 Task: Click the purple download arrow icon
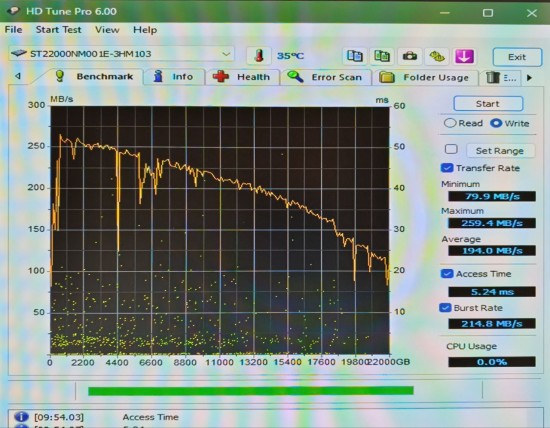[x=464, y=56]
